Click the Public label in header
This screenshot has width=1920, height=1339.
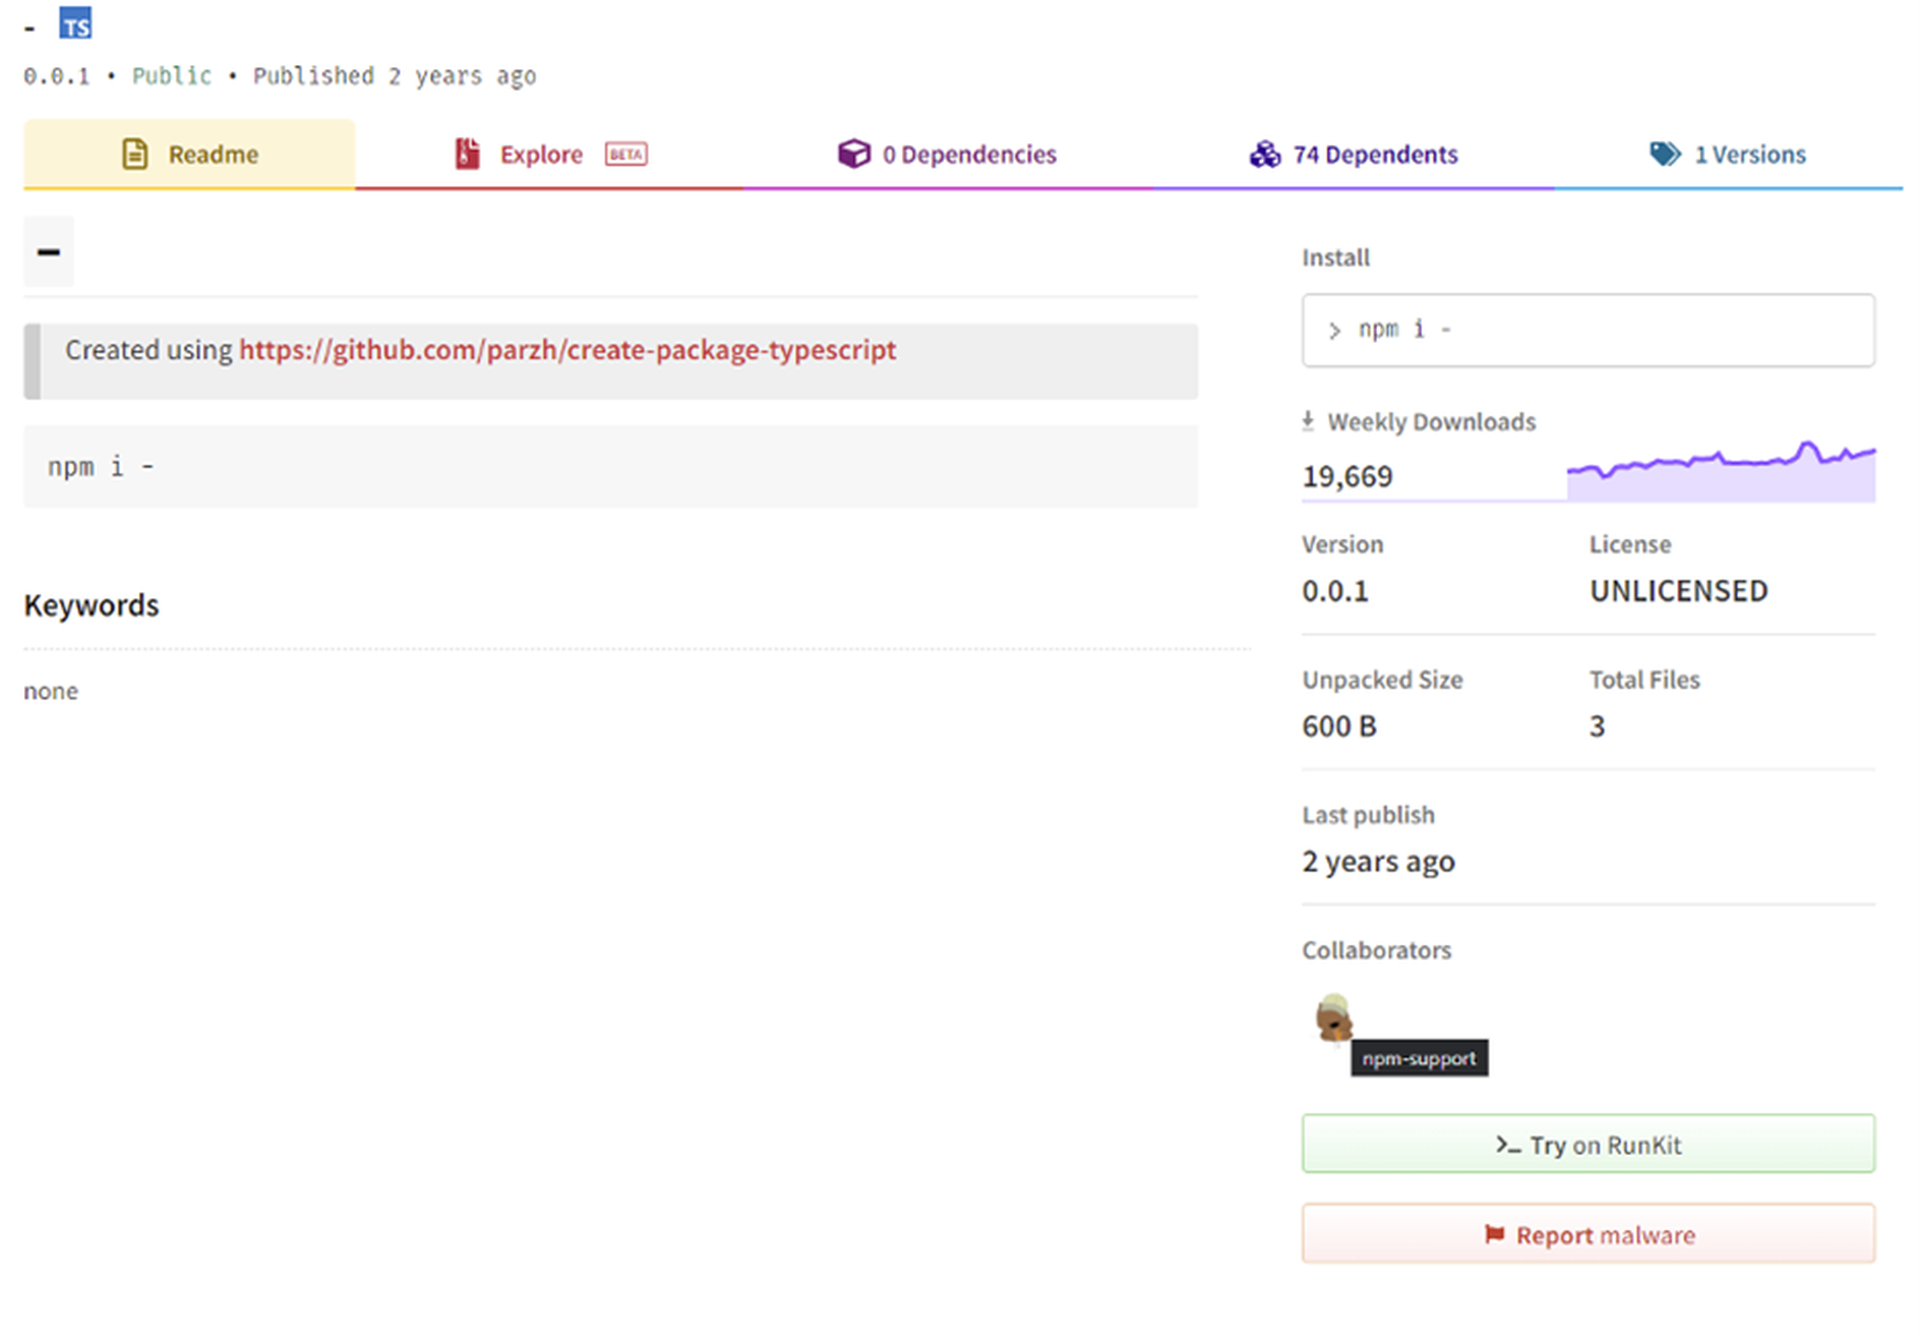coord(172,76)
